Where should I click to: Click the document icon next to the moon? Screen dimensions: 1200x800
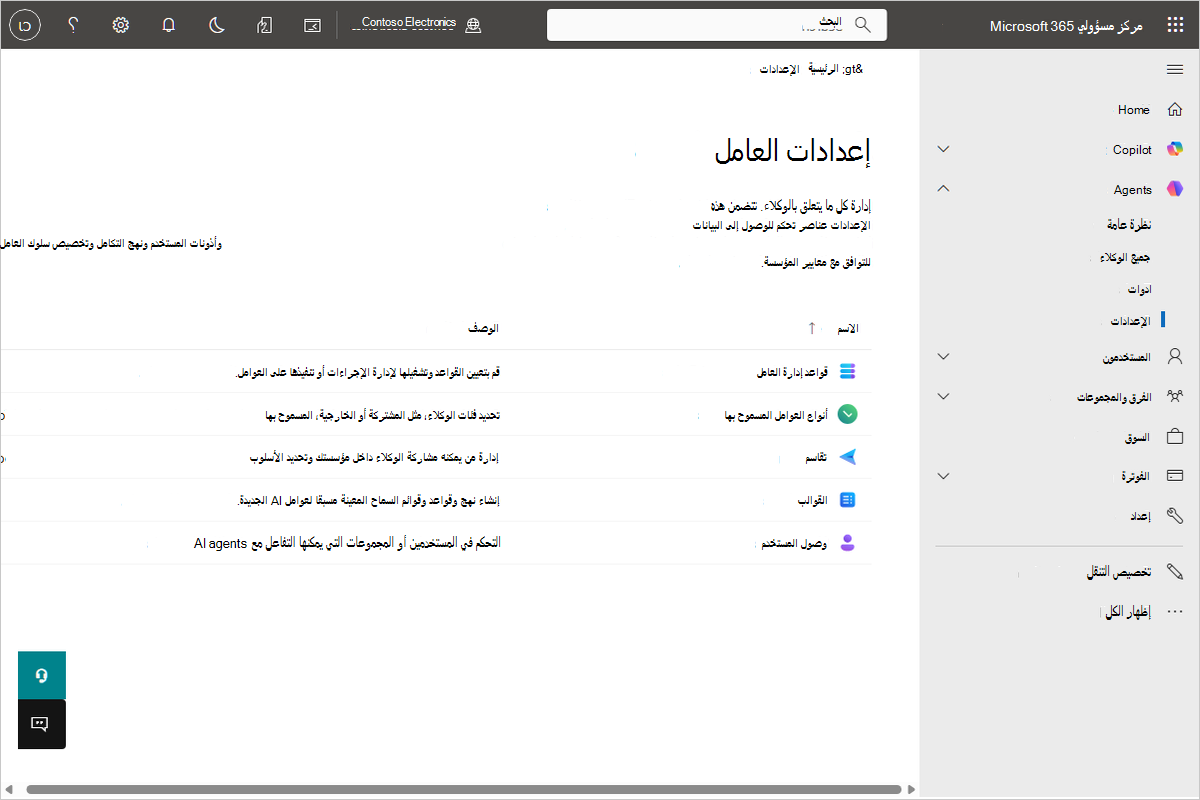click(265, 25)
